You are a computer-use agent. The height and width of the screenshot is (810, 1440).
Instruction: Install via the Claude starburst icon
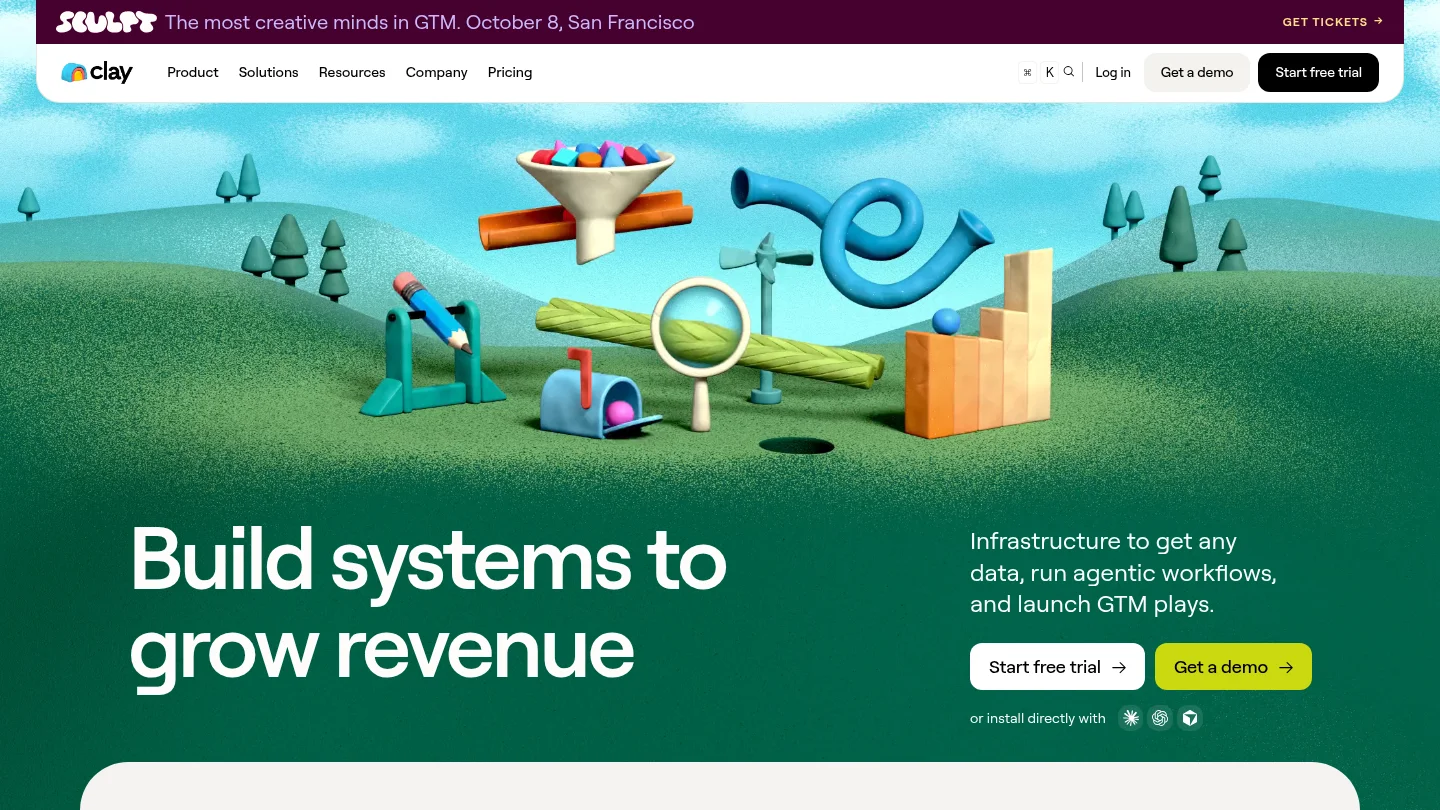1131,718
